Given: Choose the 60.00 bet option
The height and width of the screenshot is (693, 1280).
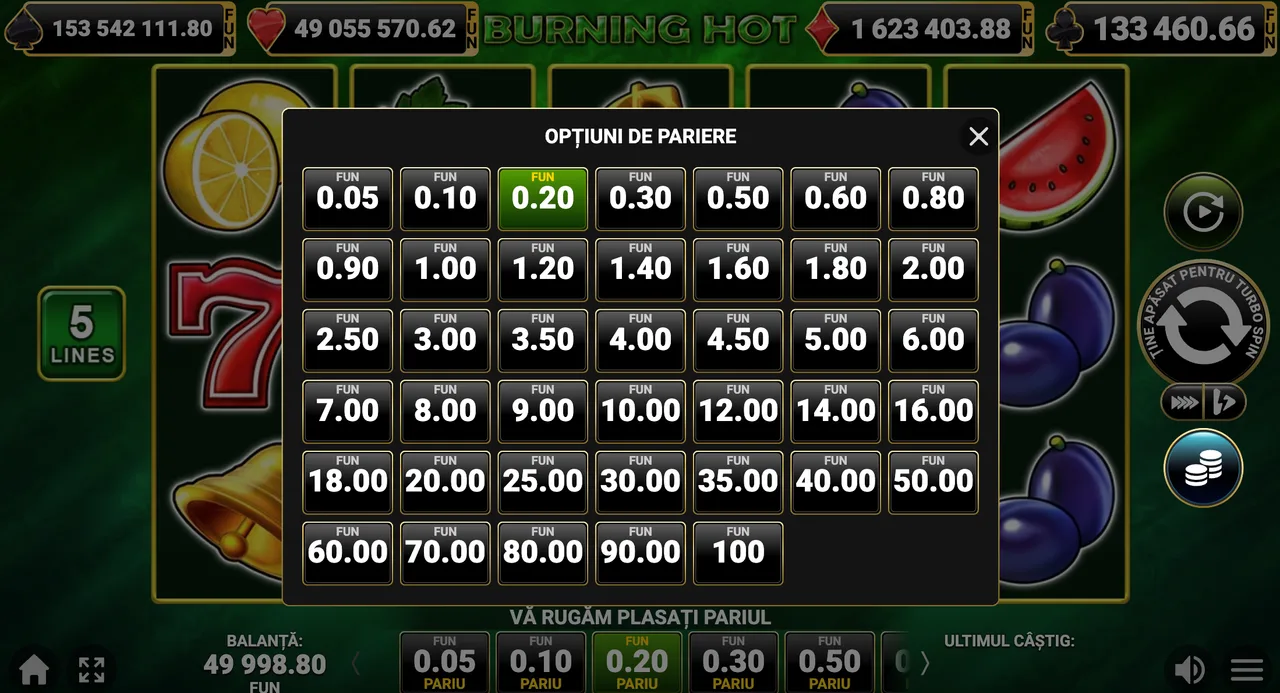Looking at the screenshot, I should (348, 554).
